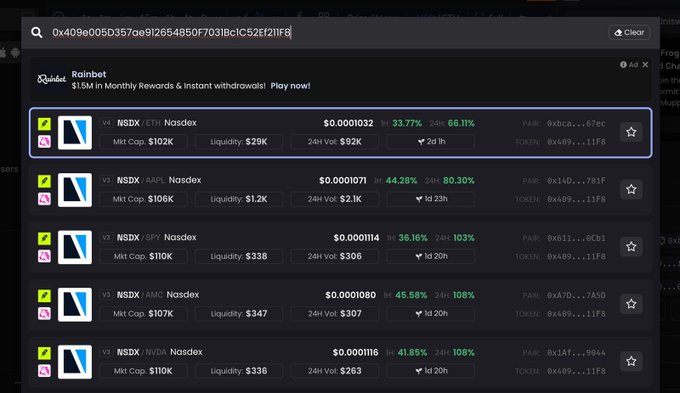Click the Liquidity $29K box

click(x=239, y=142)
